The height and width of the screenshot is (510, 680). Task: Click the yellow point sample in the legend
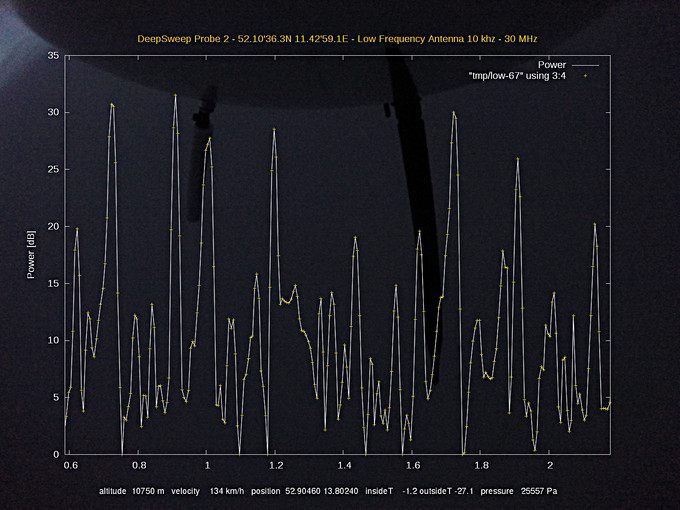585,76
